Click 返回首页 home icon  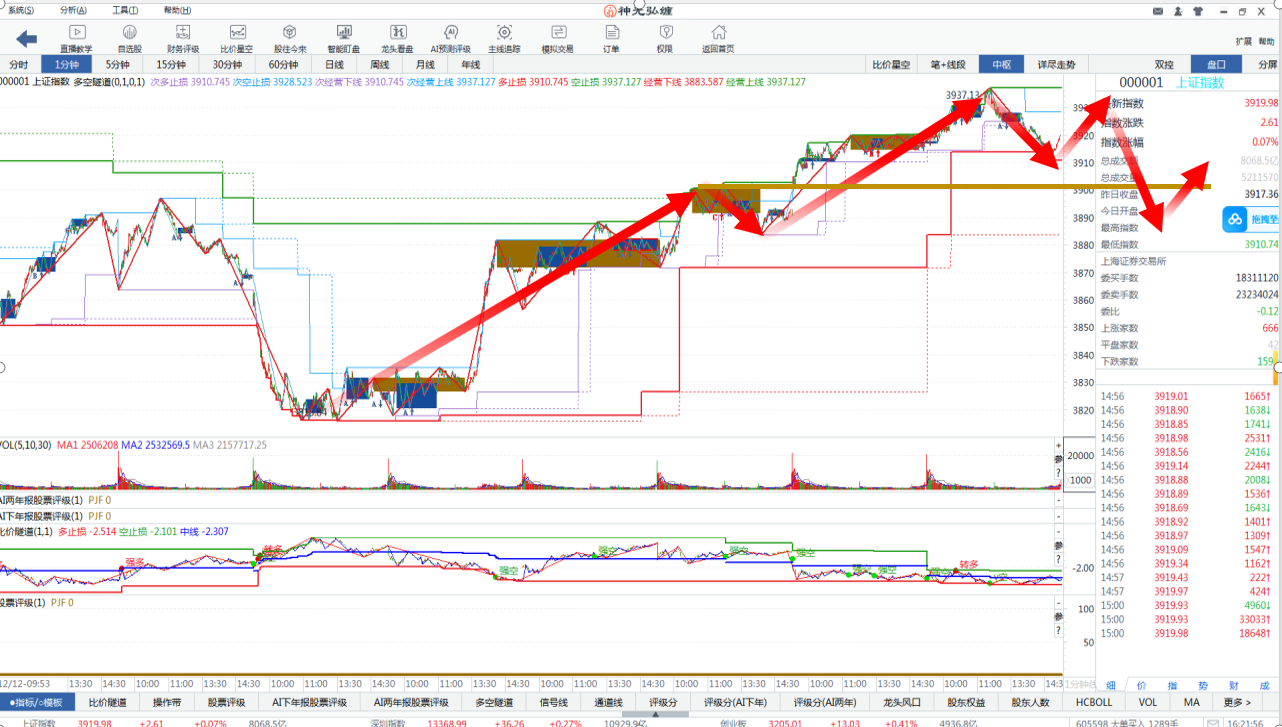(717, 38)
